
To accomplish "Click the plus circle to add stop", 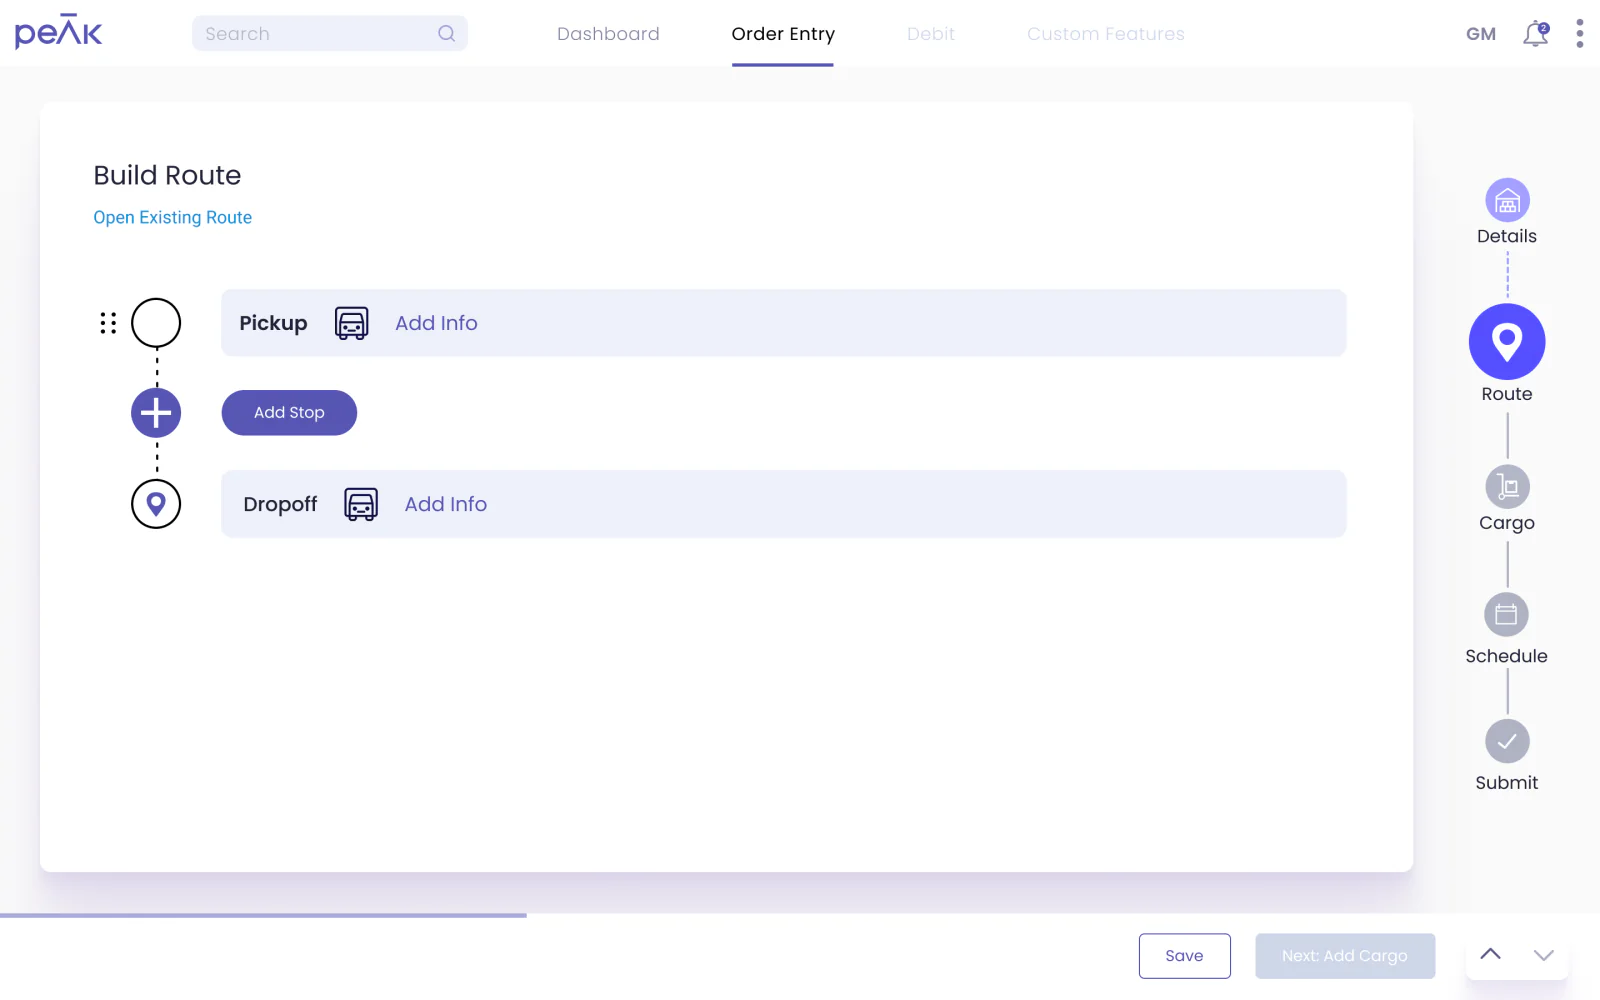I will (x=156, y=413).
